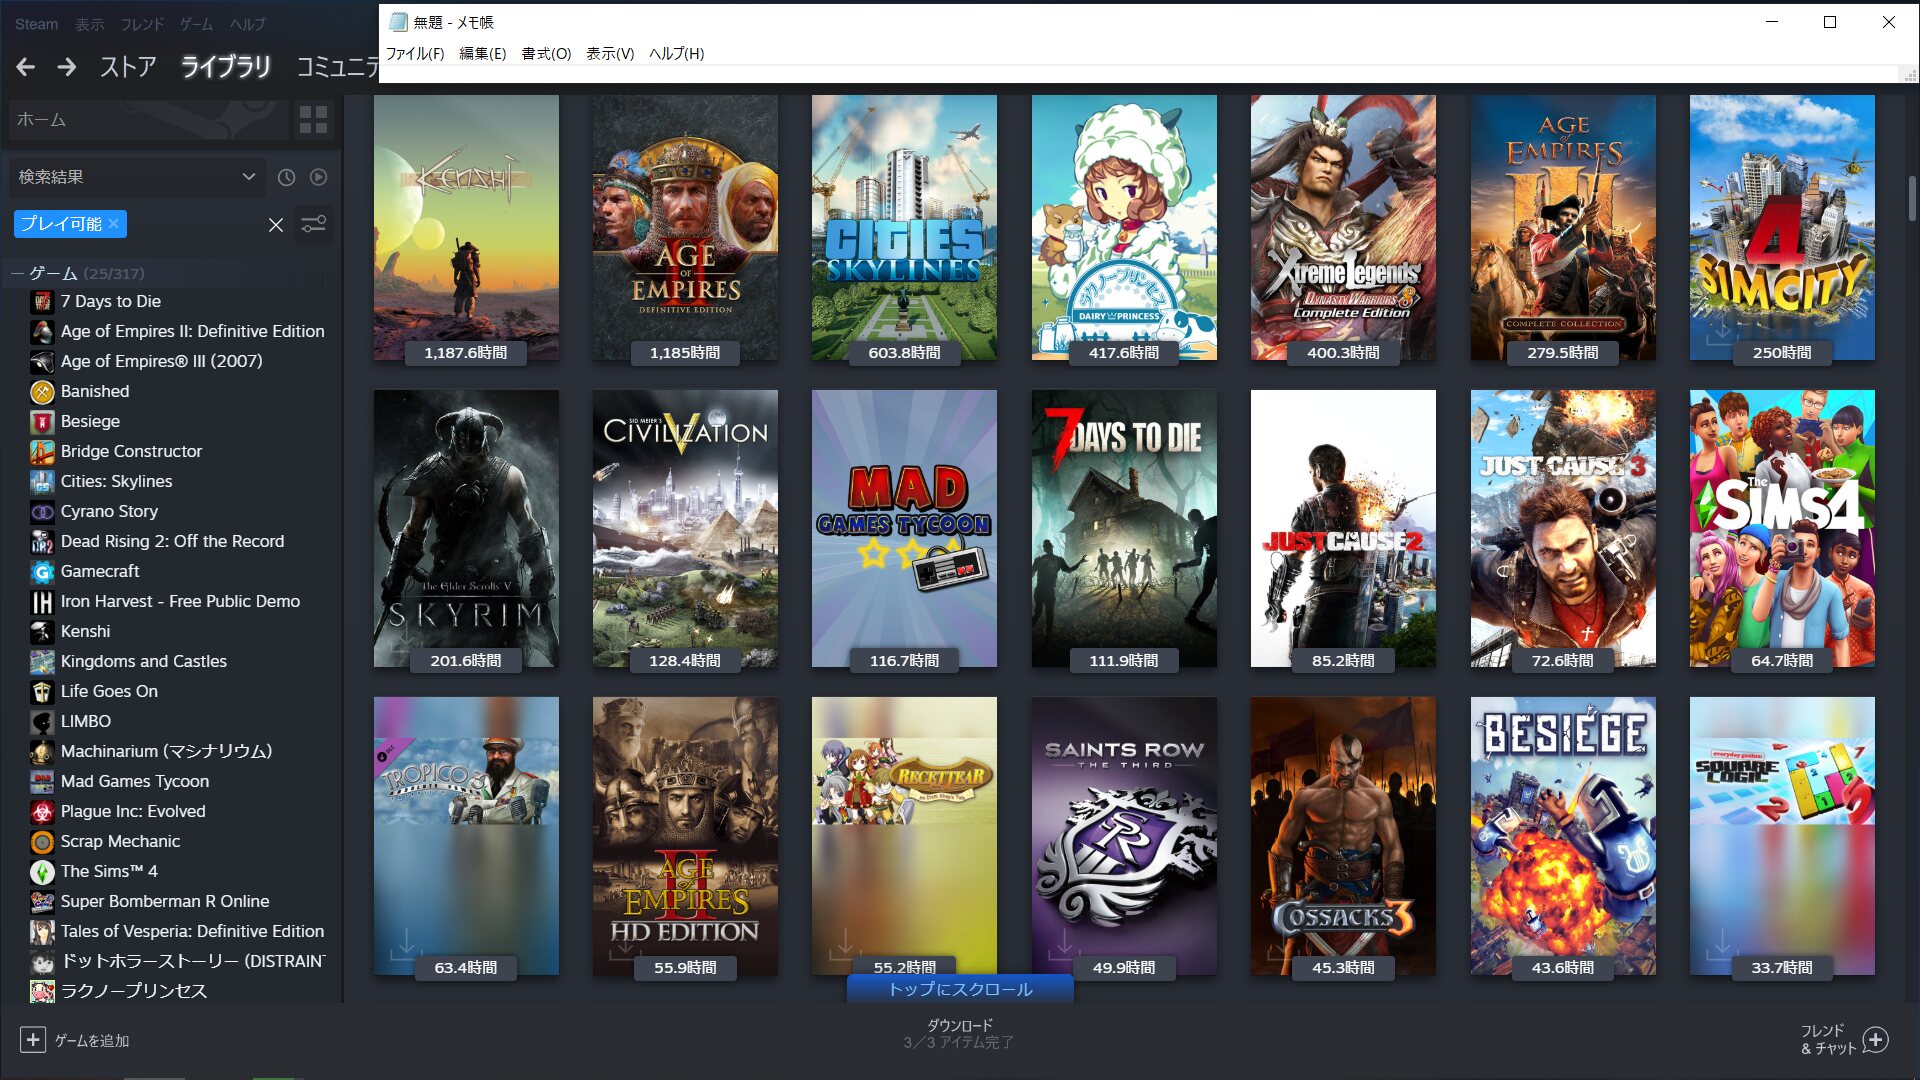Screen dimensions: 1920x1080
Task: Click the forward navigation arrow
Action: 67,67
